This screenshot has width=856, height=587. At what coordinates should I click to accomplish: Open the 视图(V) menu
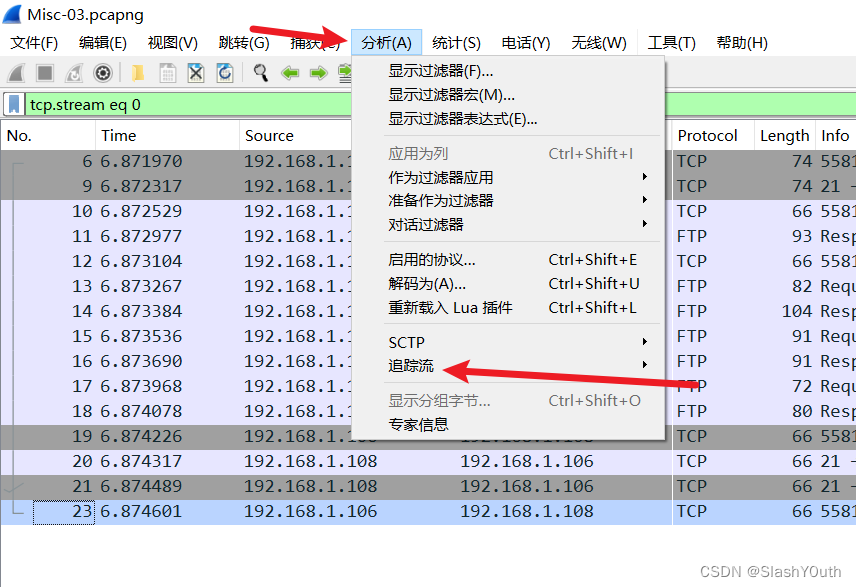pyautogui.click(x=173, y=43)
